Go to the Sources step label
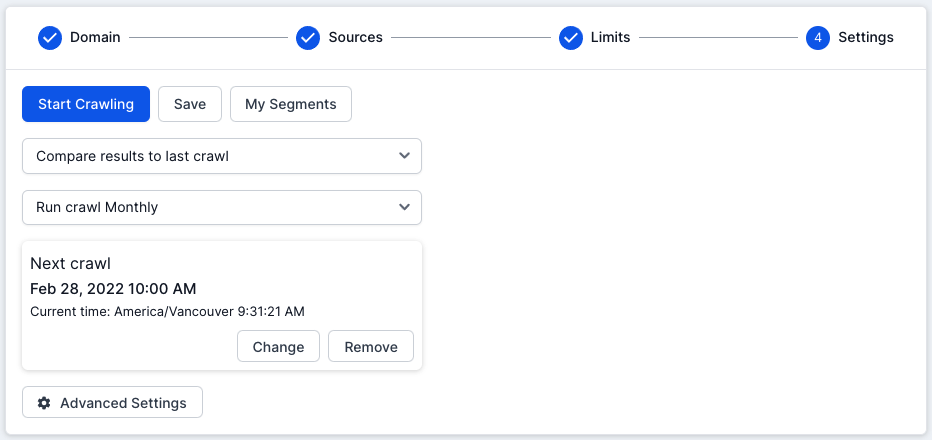 [355, 37]
